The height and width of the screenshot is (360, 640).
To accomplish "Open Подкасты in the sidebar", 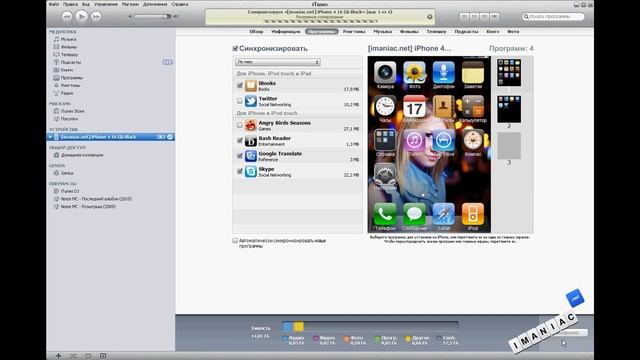I will coord(71,62).
